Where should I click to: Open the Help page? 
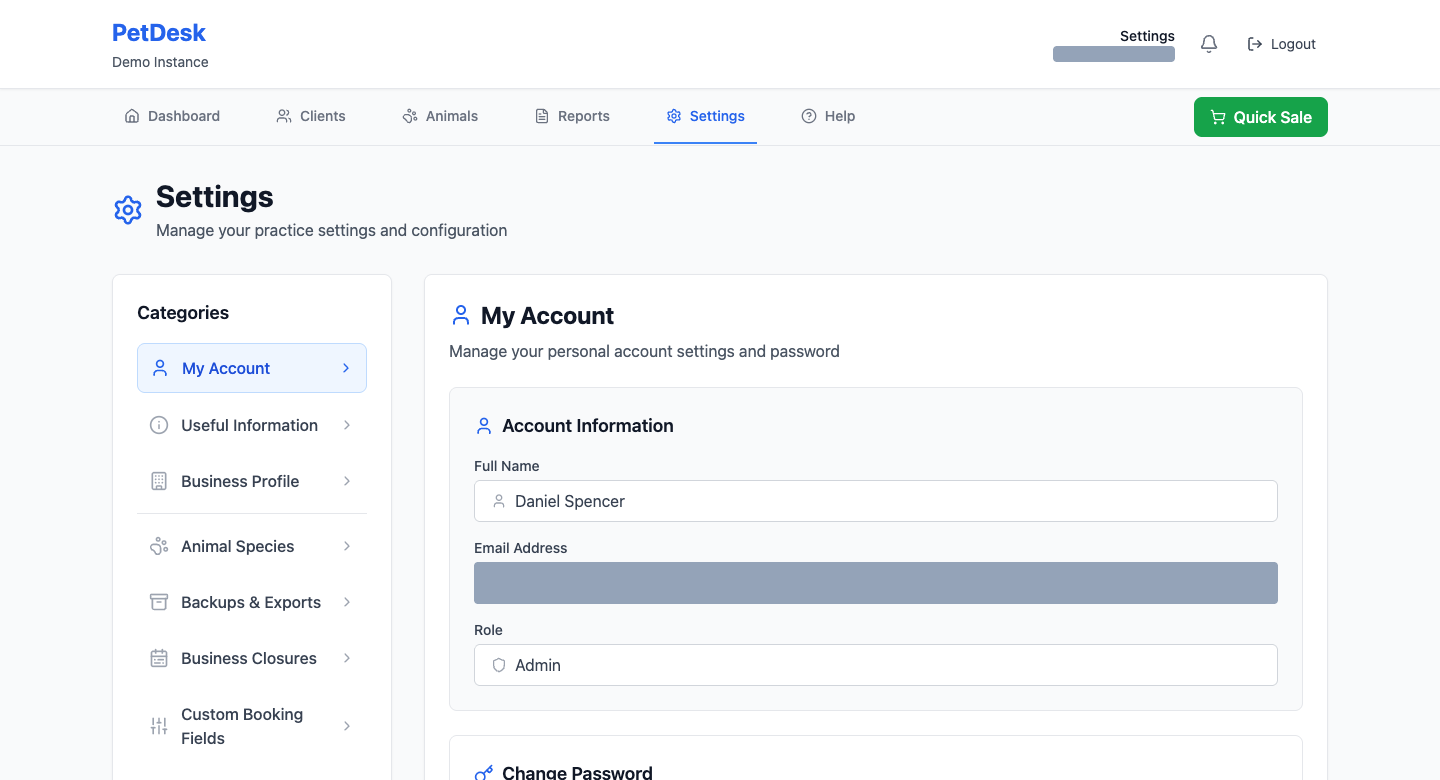(828, 116)
